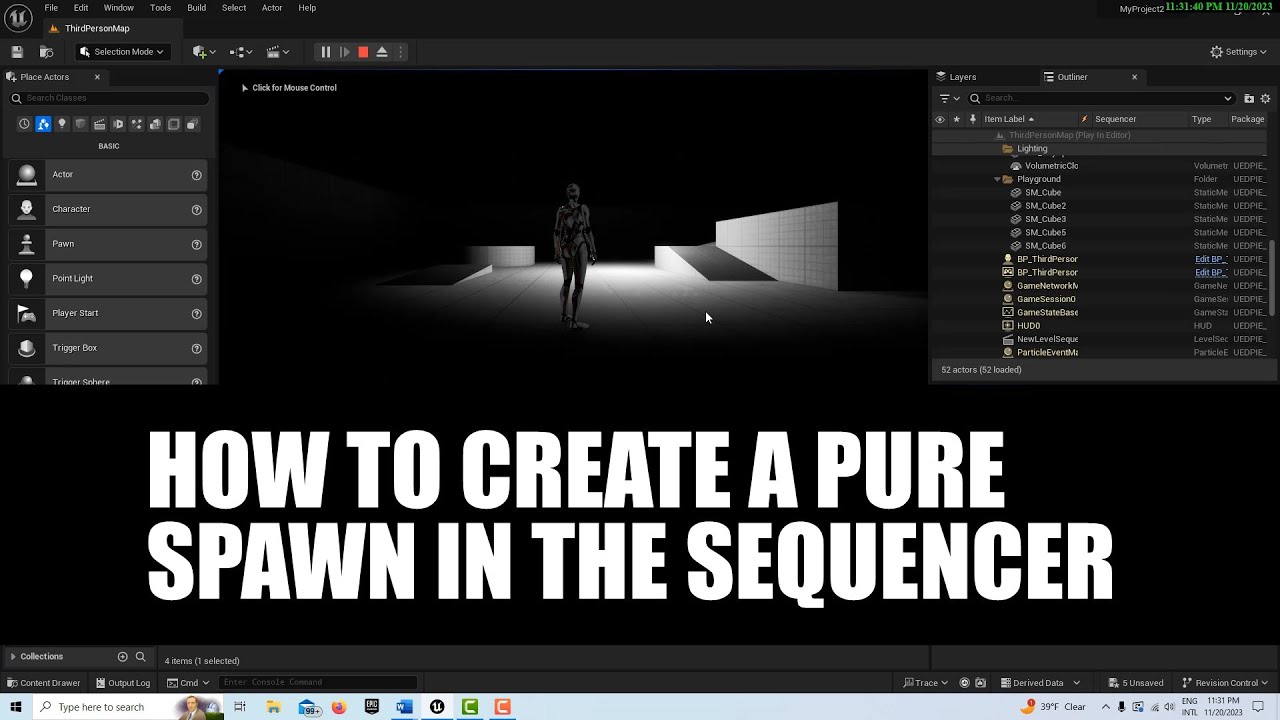Select HUD0 in the Outliner
1280x720 pixels.
[1028, 326]
